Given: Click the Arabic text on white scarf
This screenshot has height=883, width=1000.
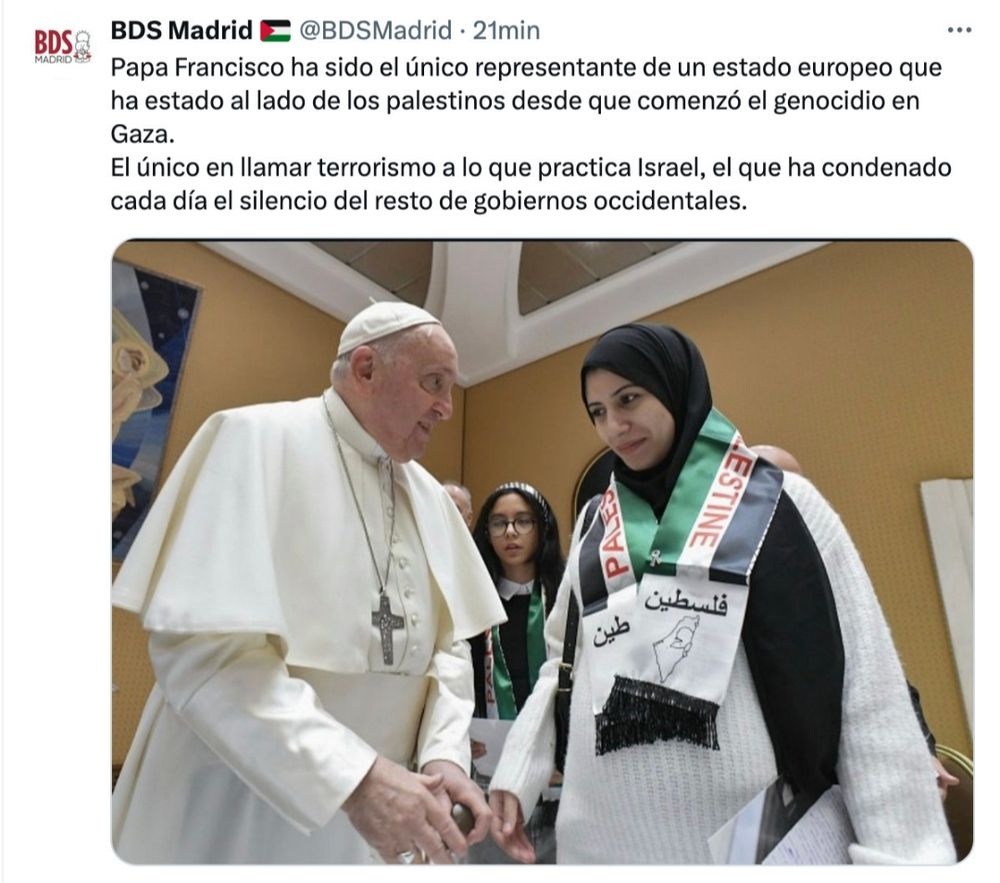Looking at the screenshot, I should coord(686,601).
